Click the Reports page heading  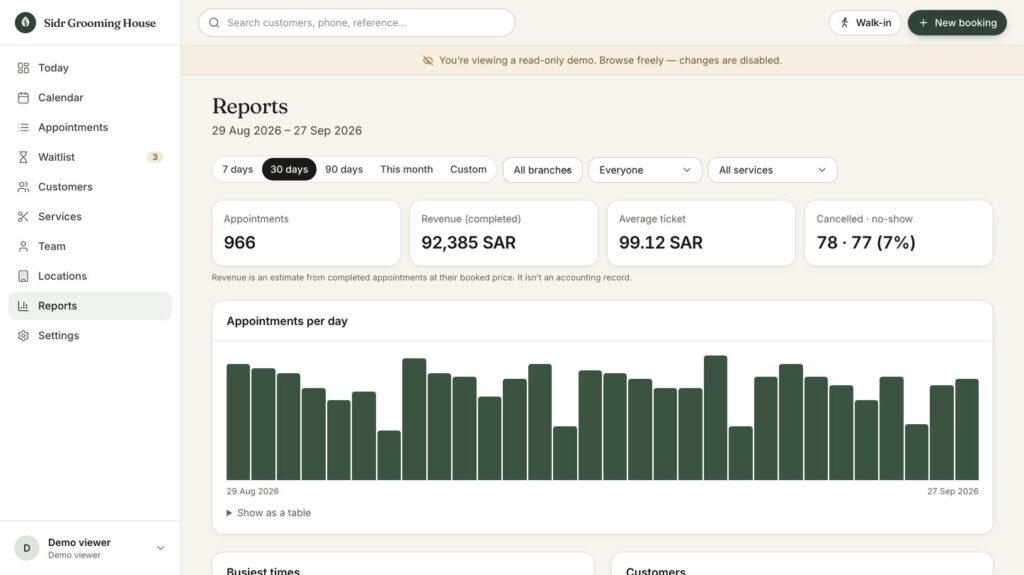click(x=250, y=107)
